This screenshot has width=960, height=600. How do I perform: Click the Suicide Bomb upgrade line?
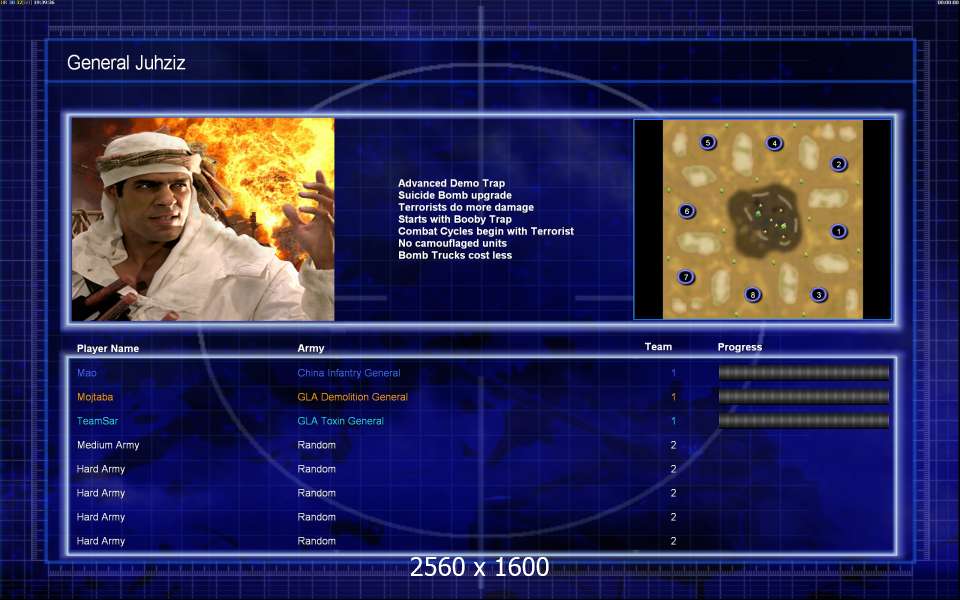pyautogui.click(x=455, y=195)
